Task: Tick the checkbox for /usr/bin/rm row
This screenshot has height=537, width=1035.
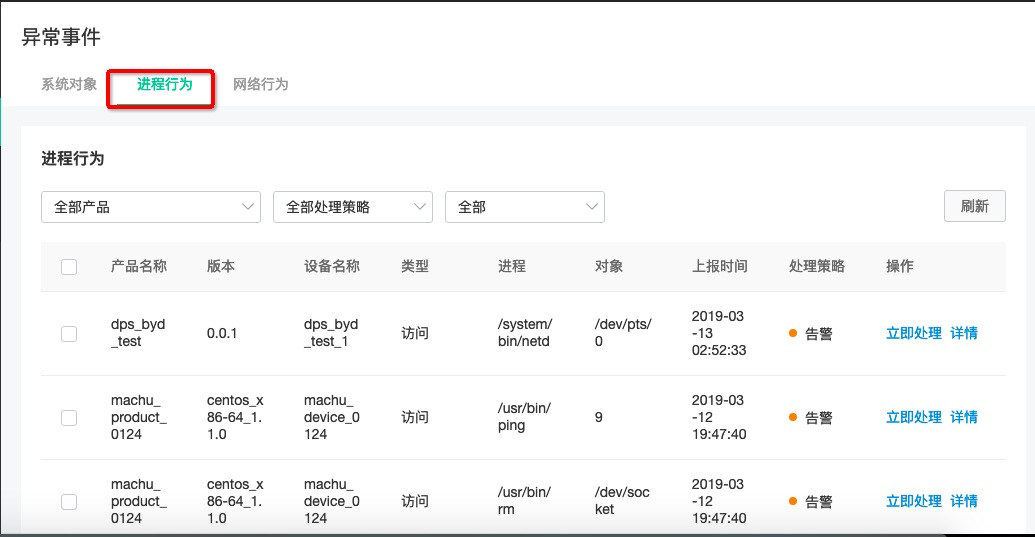Action: 69,501
